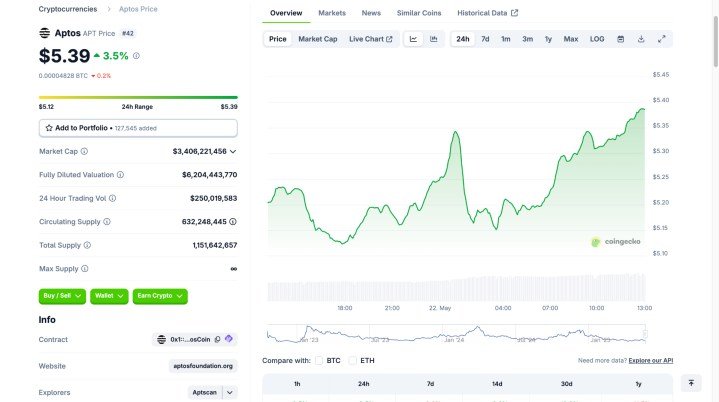Open the Wallet dropdown

[109, 296]
